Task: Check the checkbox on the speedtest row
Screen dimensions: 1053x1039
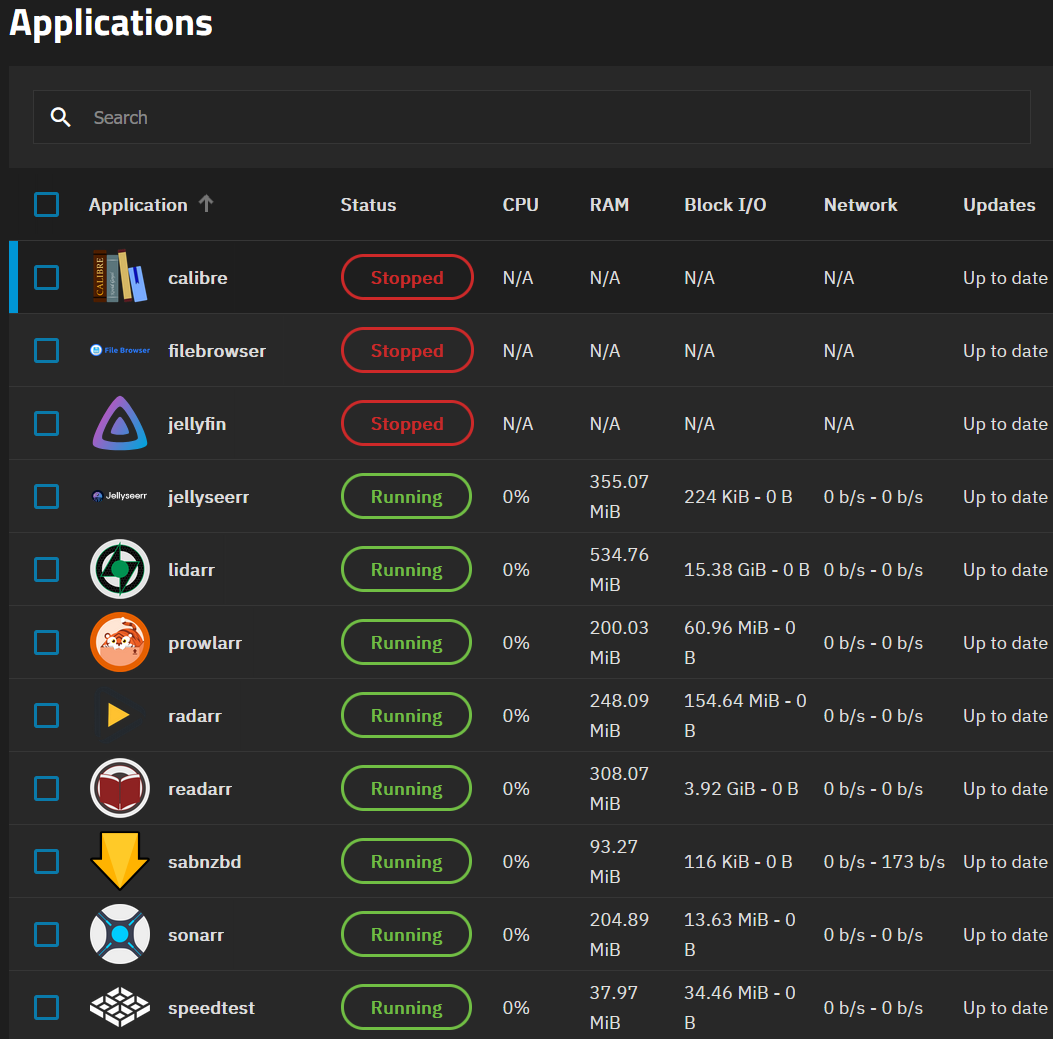Action: 46,1007
